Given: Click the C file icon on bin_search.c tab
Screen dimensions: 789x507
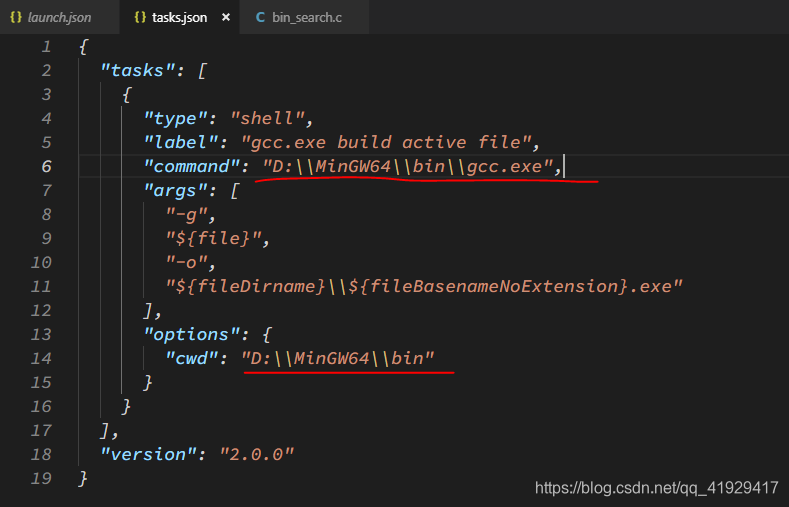Looking at the screenshot, I should coord(260,18).
